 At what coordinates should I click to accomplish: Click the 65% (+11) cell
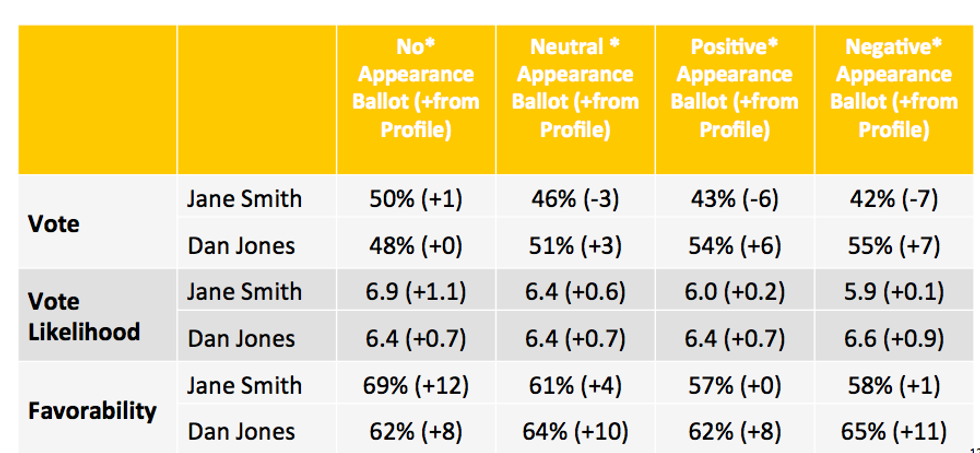[x=894, y=432]
